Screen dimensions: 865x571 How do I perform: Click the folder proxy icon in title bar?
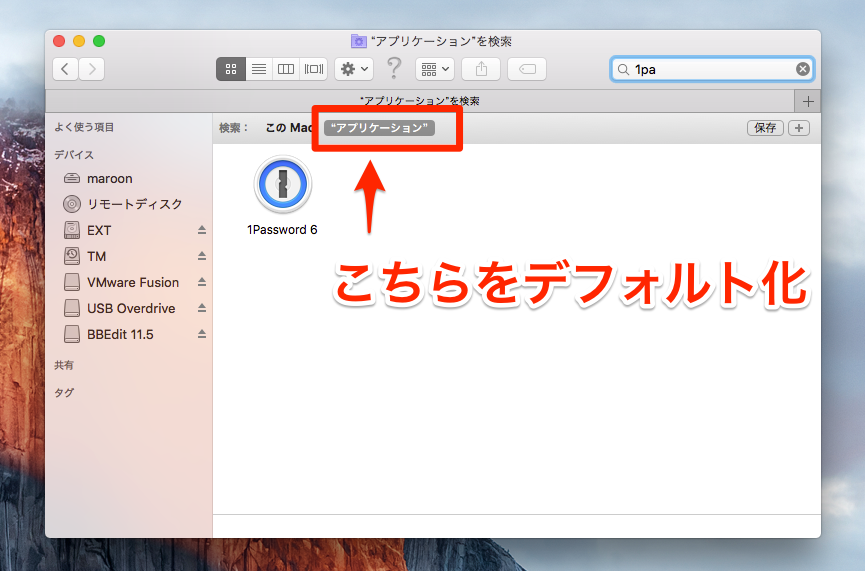359,41
